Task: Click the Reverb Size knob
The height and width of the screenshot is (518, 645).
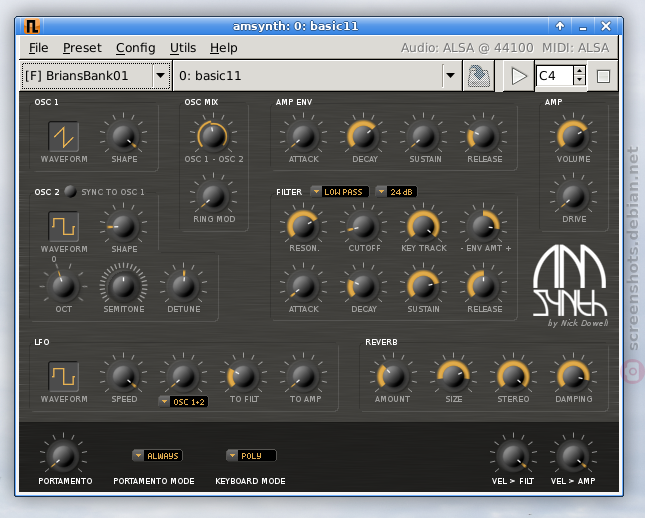Action: [453, 376]
